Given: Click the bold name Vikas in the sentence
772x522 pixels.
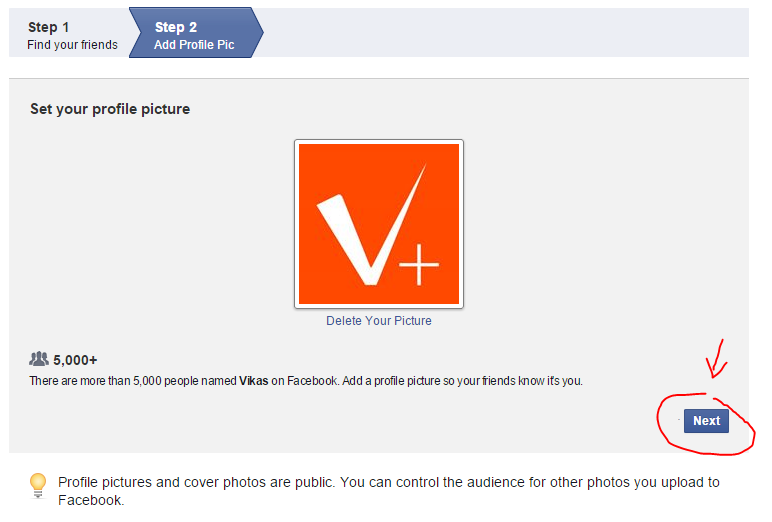Looking at the screenshot, I should click(x=254, y=381).
